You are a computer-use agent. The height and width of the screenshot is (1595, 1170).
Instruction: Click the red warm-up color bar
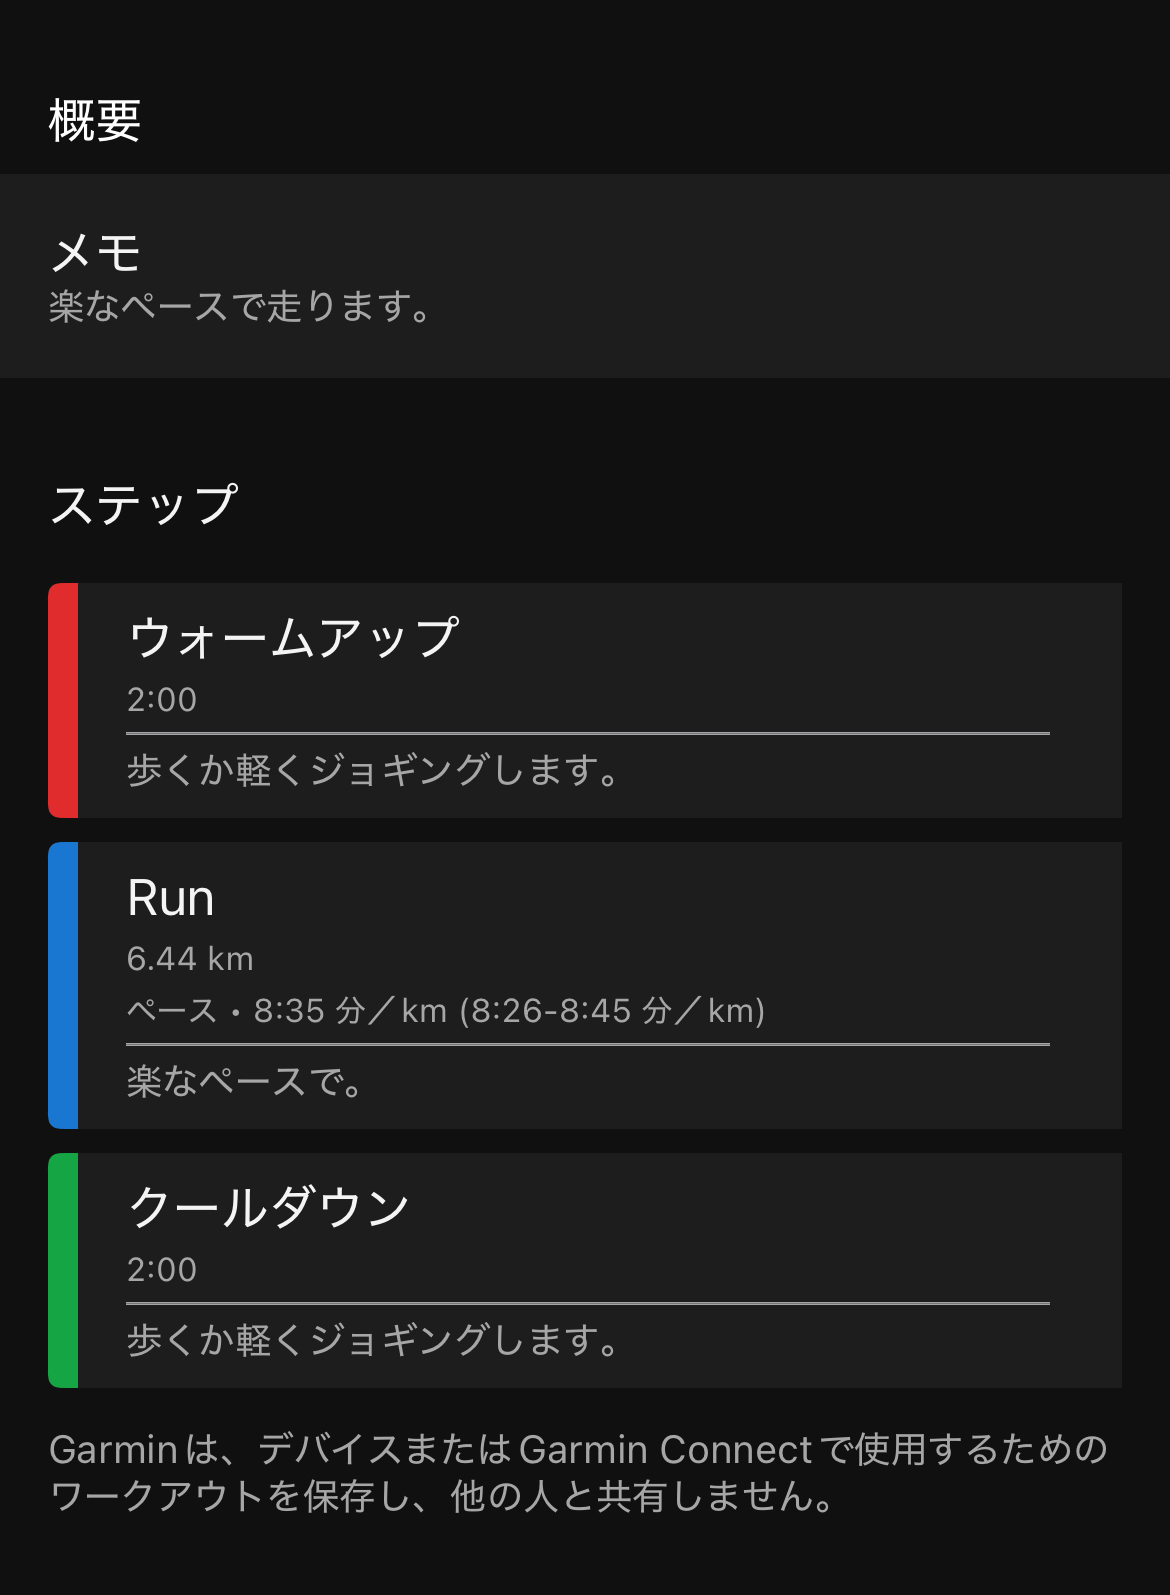coord(63,700)
